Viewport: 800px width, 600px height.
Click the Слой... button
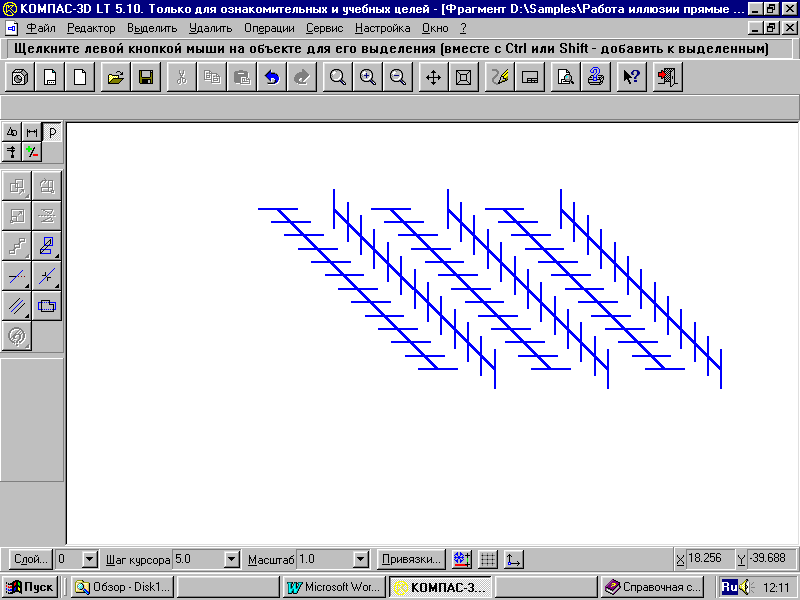tap(31, 560)
